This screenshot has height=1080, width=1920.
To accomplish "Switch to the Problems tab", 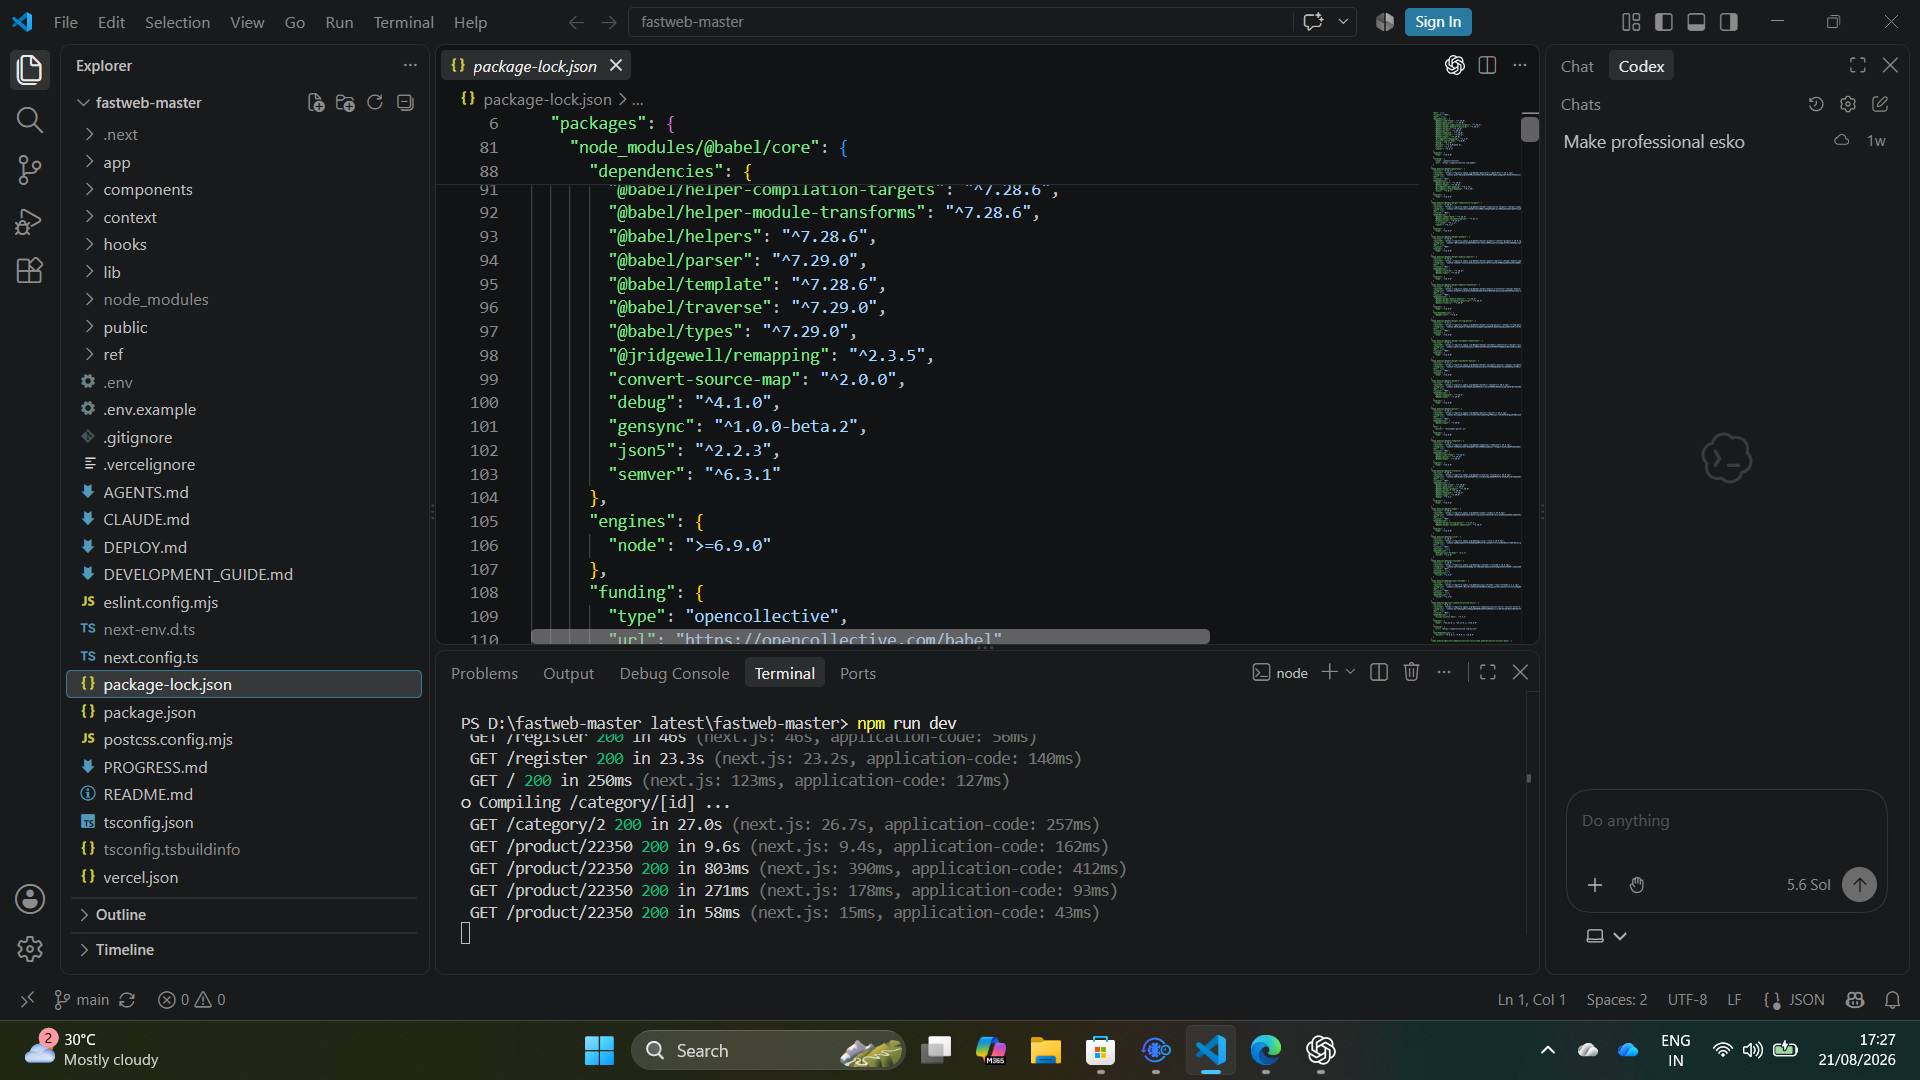I will coord(484,673).
